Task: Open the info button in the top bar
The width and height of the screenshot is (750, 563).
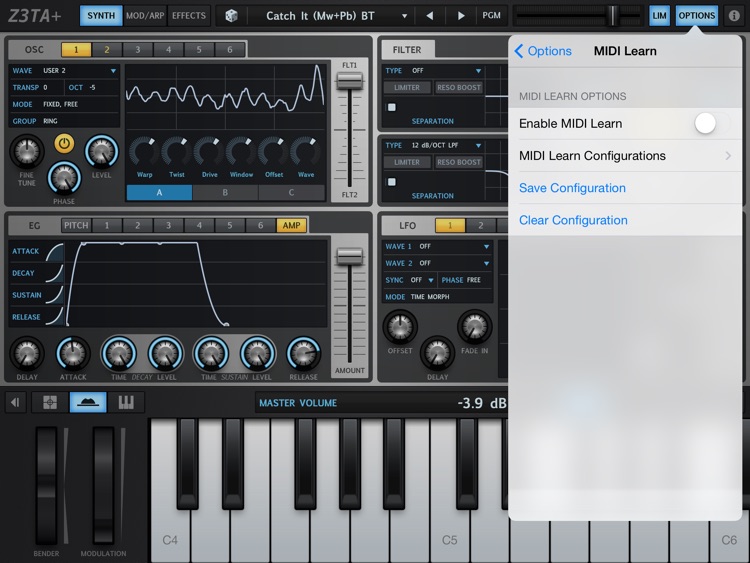Action: pyautogui.click(x=734, y=16)
